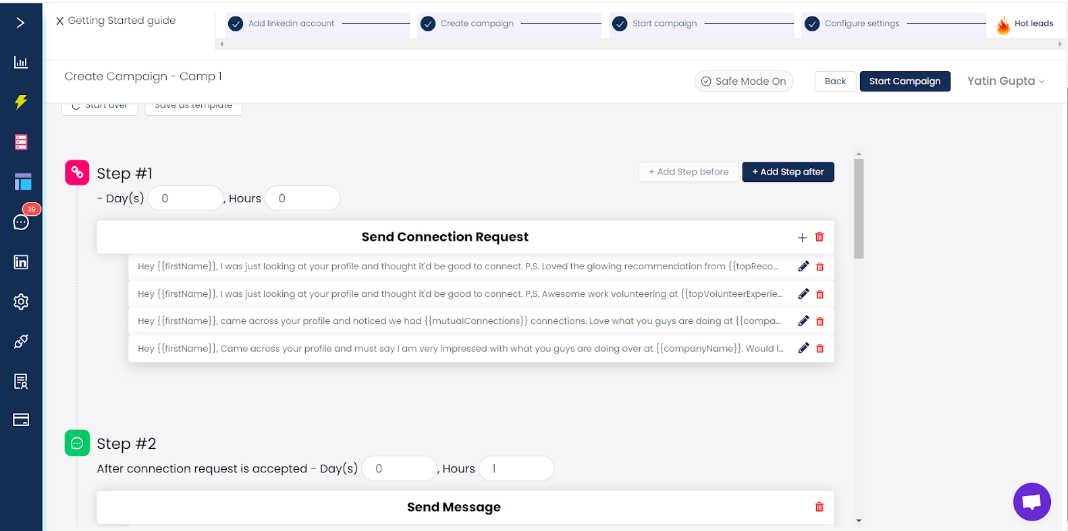The width and height of the screenshot is (1068, 531).
Task: Click the Start Campaign button
Action: [905, 81]
